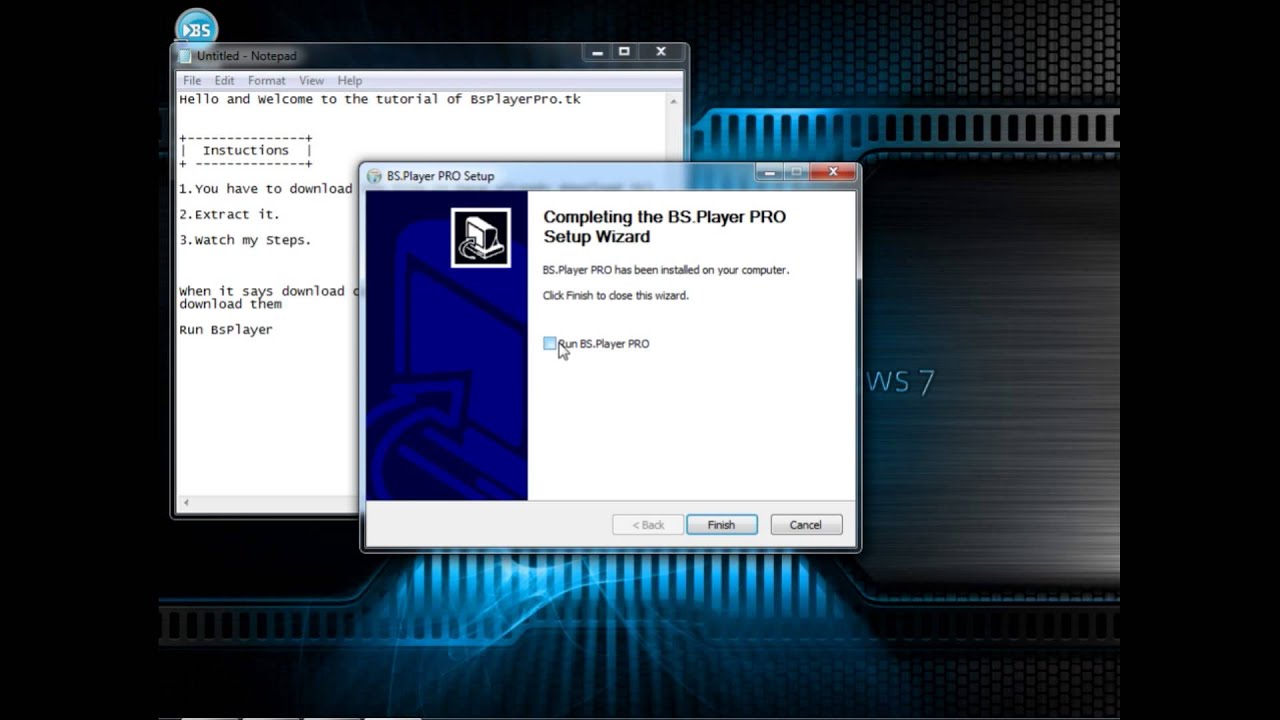Click Notepad's horizontal scrollbar left arrow
Screen dimensions: 1280x720
click(186, 503)
